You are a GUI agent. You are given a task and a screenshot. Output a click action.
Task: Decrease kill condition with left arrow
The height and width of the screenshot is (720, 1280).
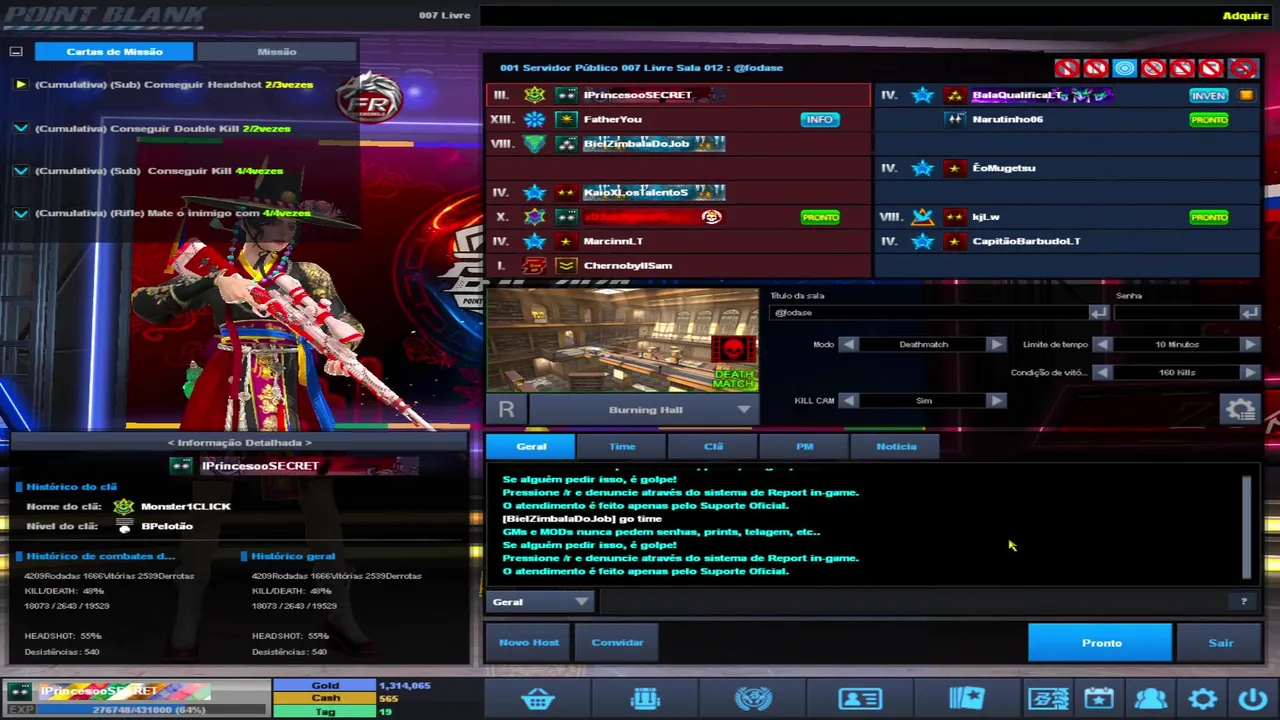[x=1101, y=372]
